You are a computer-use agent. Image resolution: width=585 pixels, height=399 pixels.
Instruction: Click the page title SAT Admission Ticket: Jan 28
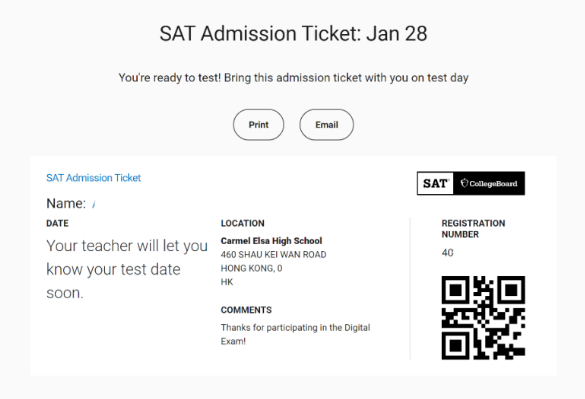293,34
